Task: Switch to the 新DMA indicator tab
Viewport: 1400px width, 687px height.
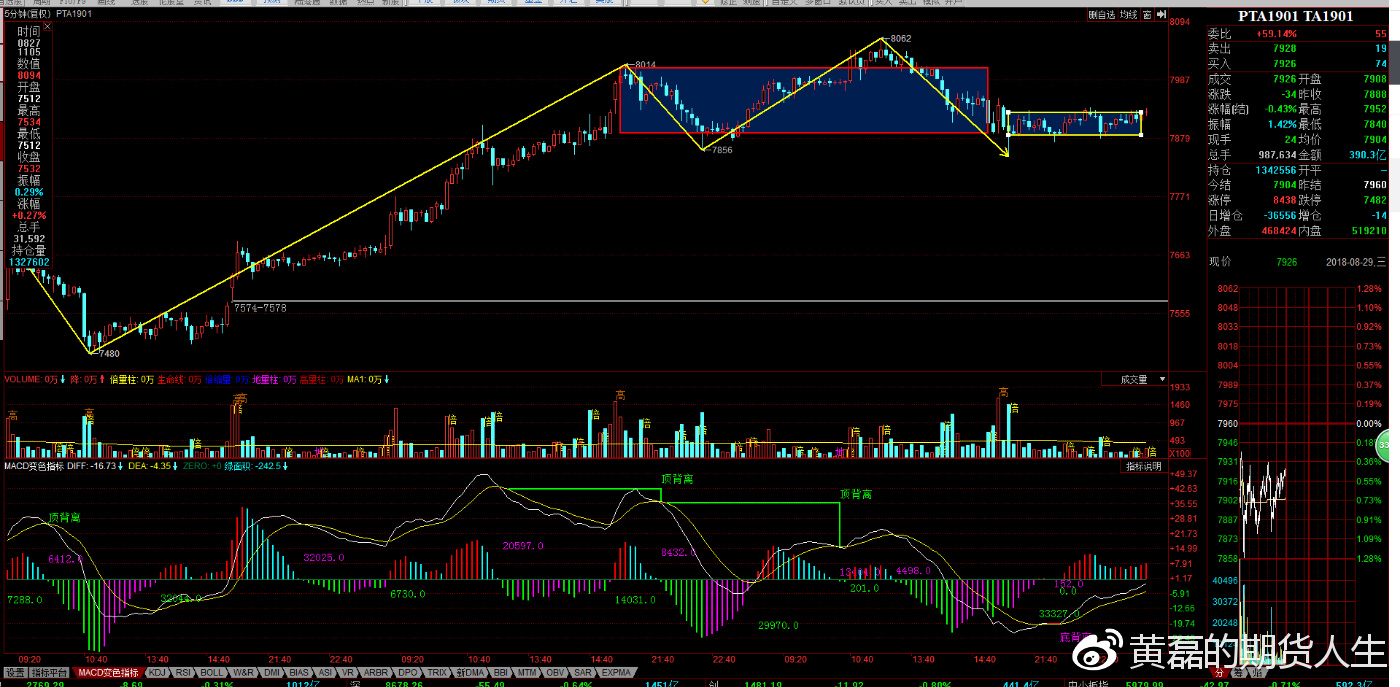Action: click(x=470, y=672)
